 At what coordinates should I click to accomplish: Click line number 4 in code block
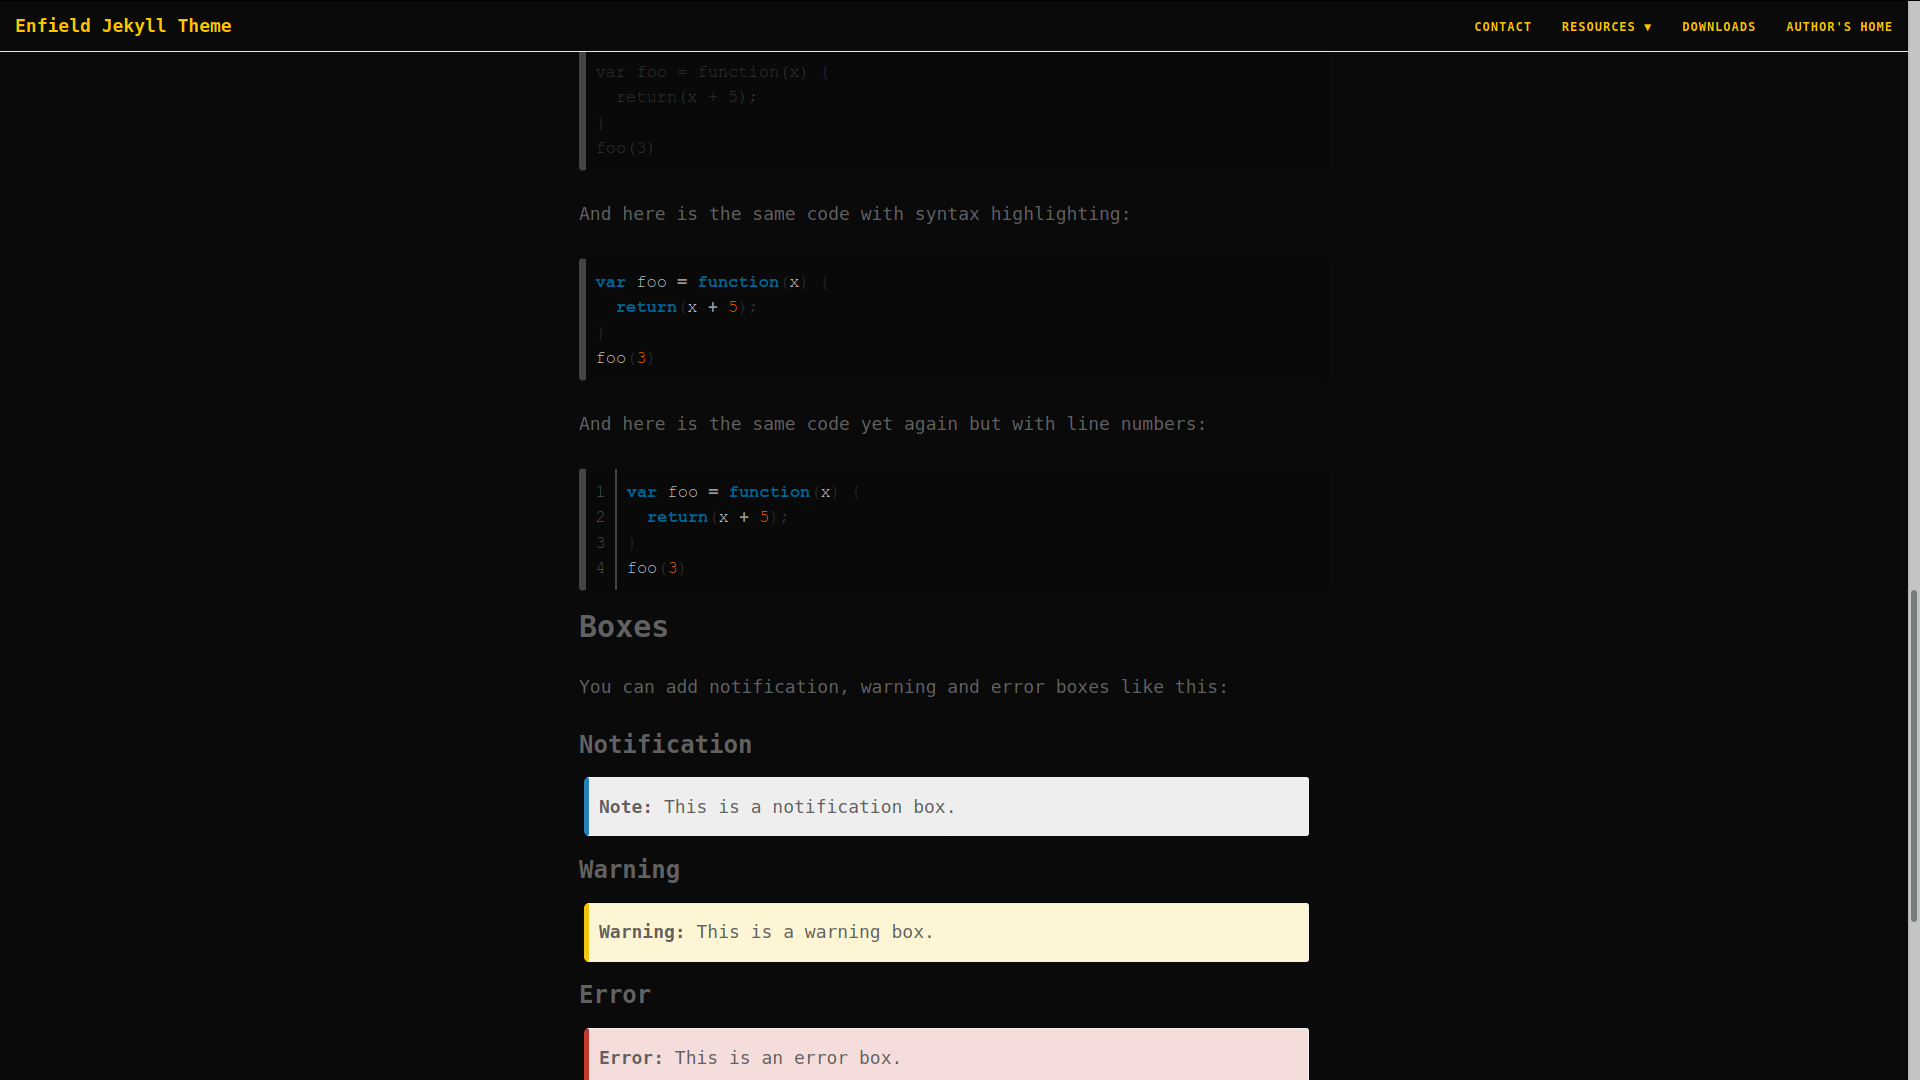click(600, 568)
